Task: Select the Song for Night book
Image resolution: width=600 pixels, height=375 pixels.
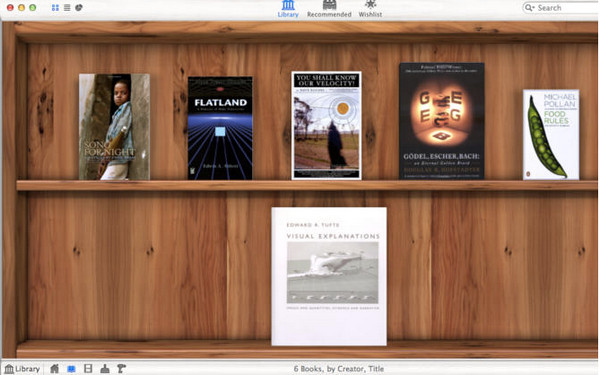Action: (x=114, y=127)
